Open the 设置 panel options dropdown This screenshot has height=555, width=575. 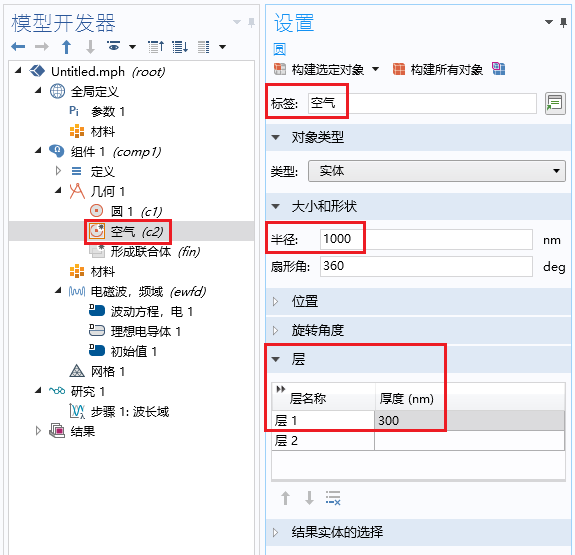click(549, 22)
